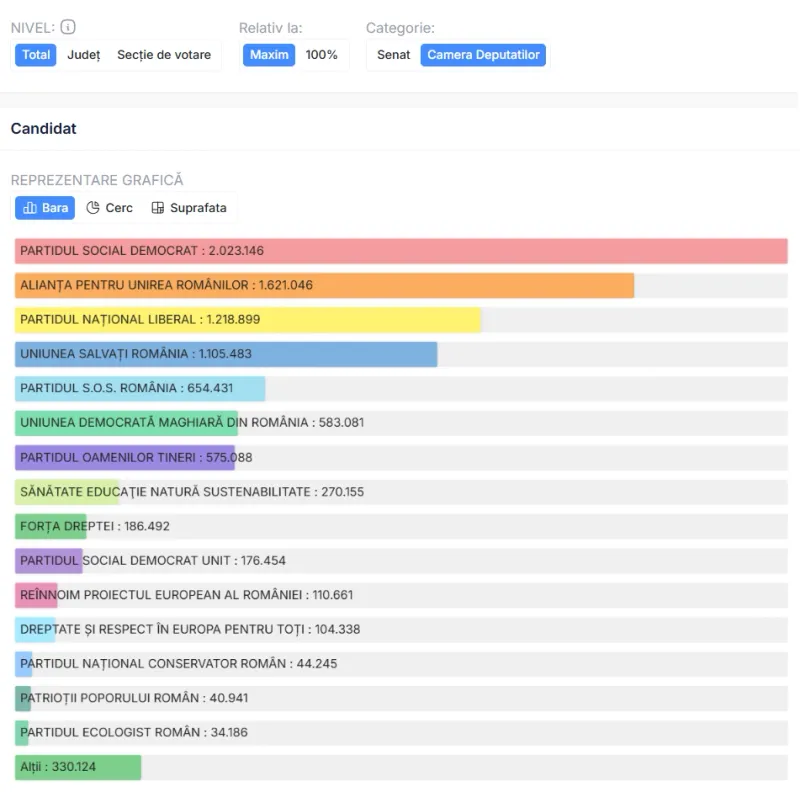This screenshot has width=800, height=792.
Task: Click Alianța pentru Unirea Românilor bar
Action: pyautogui.click(x=324, y=285)
